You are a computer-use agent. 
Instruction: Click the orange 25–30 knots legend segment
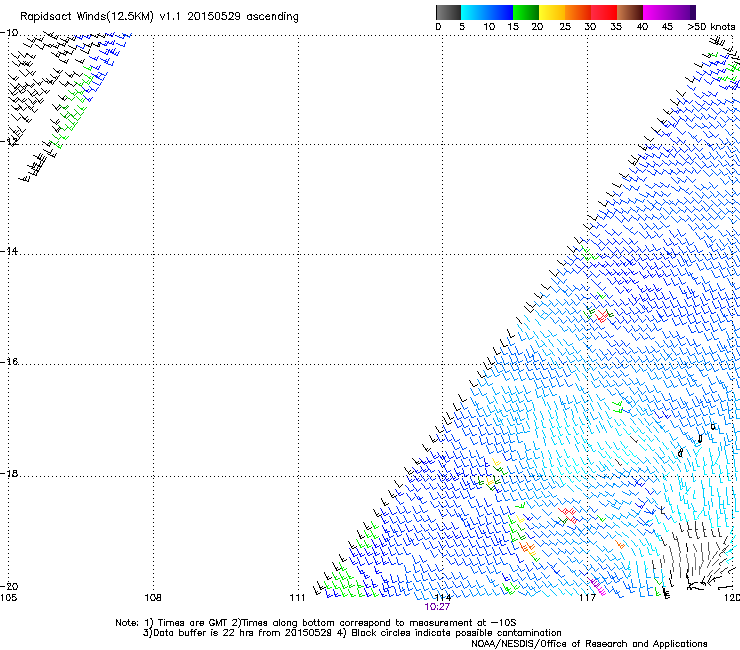tap(578, 12)
